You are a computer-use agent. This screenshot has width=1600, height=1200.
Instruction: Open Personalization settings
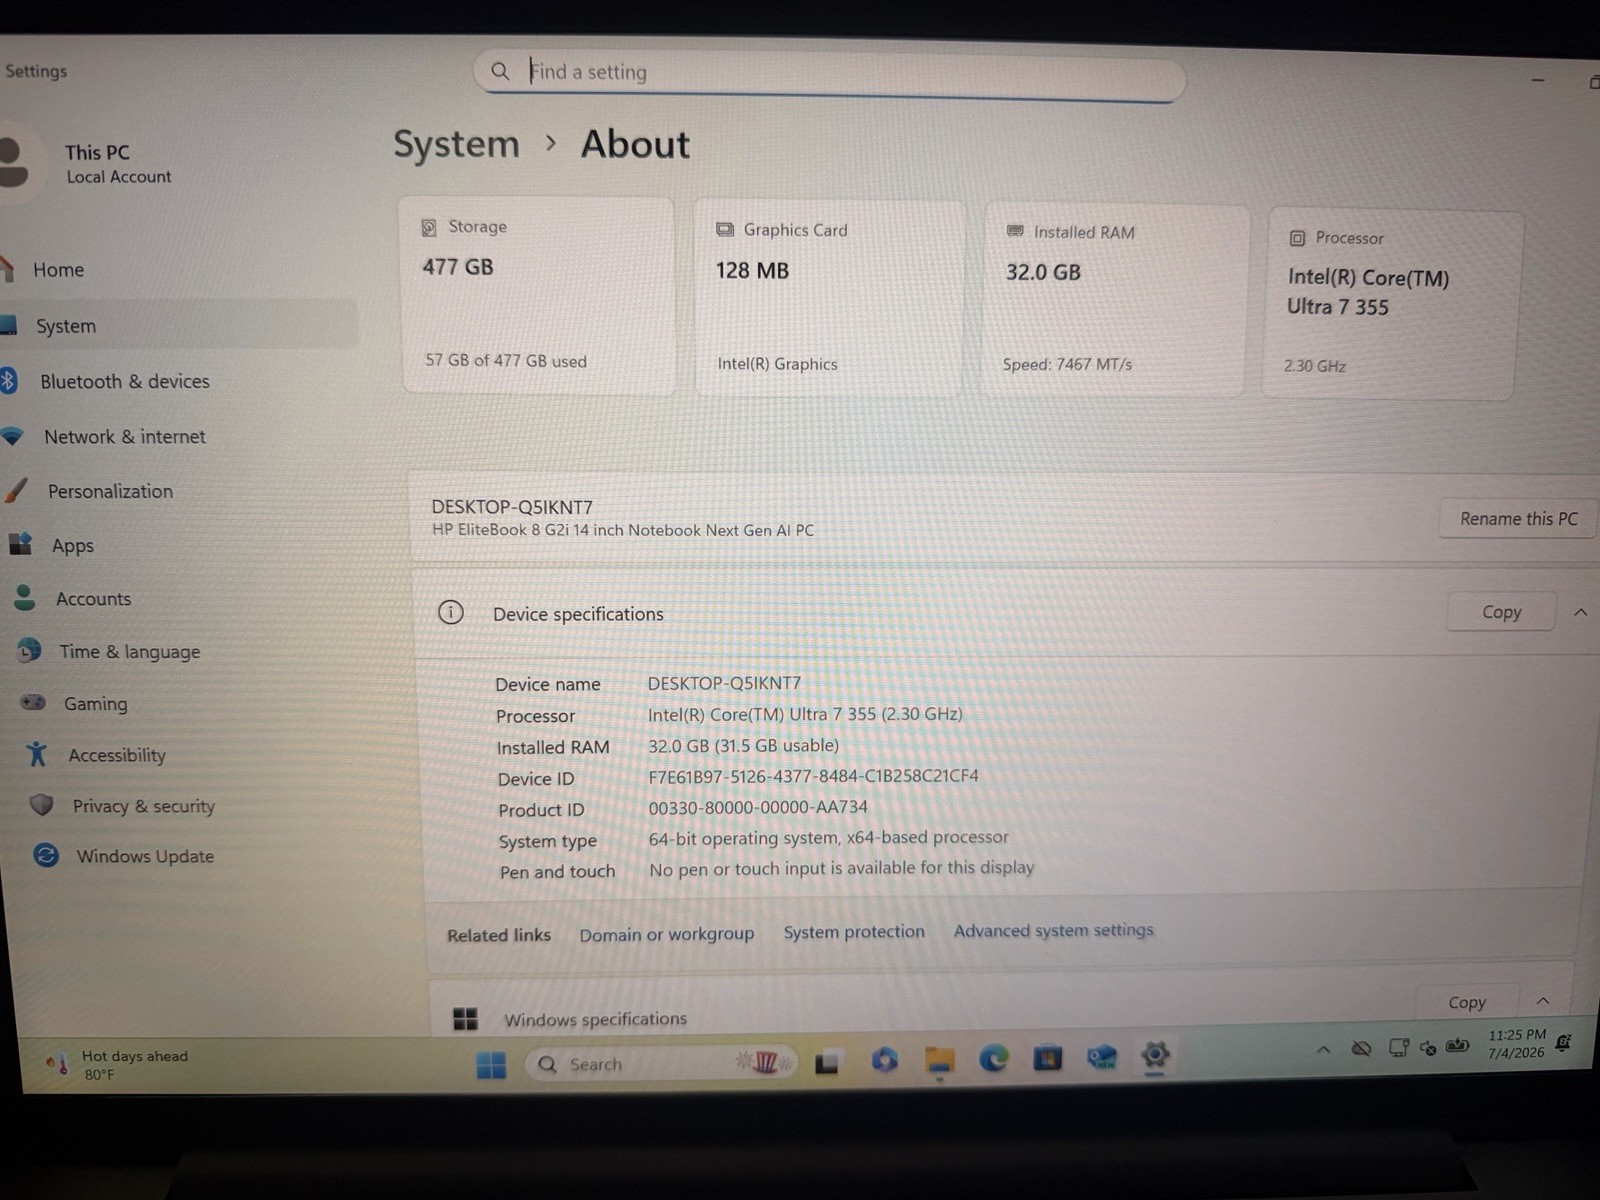(110, 491)
